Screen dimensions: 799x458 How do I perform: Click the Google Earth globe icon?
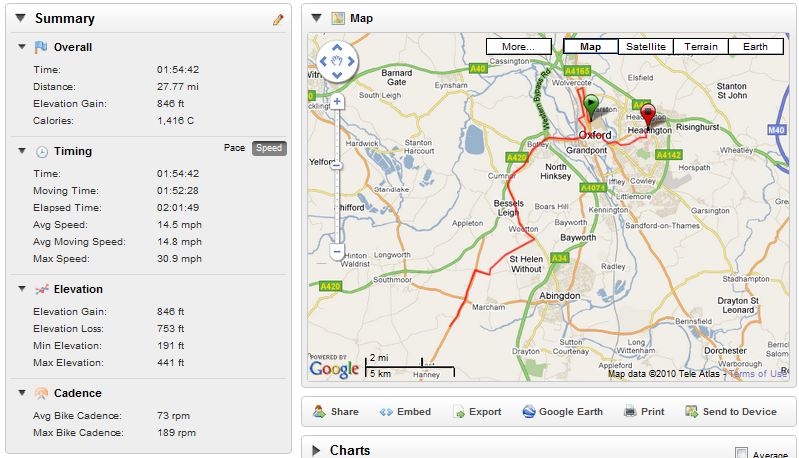pyautogui.click(x=529, y=412)
